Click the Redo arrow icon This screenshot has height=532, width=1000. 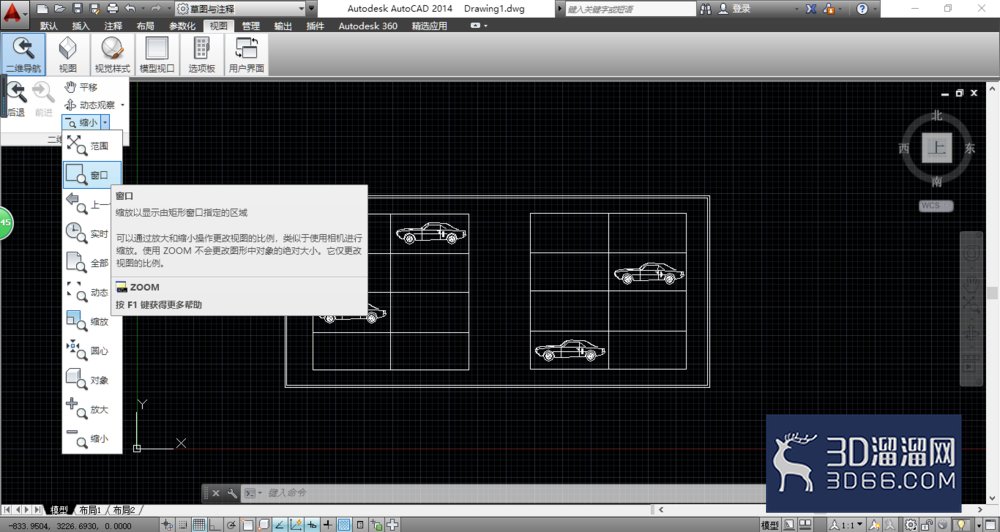156,9
